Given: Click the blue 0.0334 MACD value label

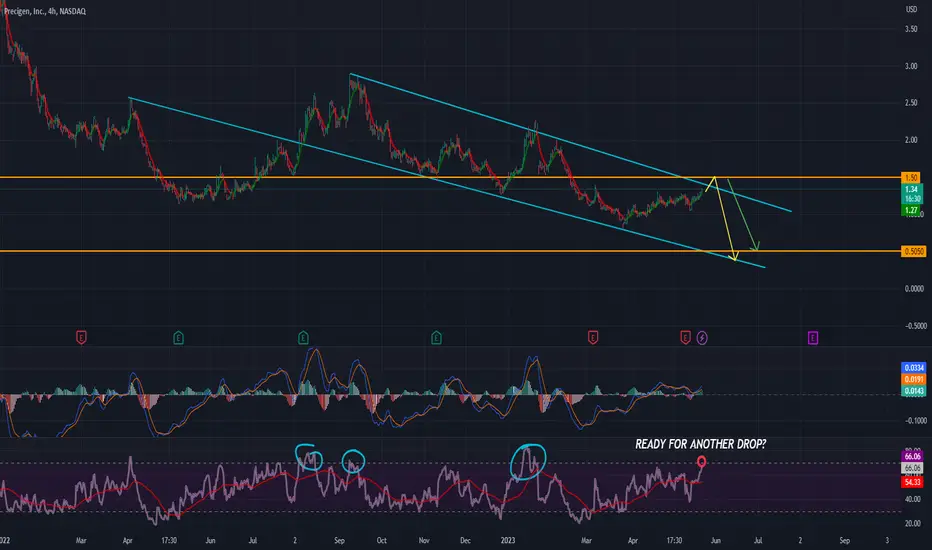Looking at the screenshot, I should (914, 367).
